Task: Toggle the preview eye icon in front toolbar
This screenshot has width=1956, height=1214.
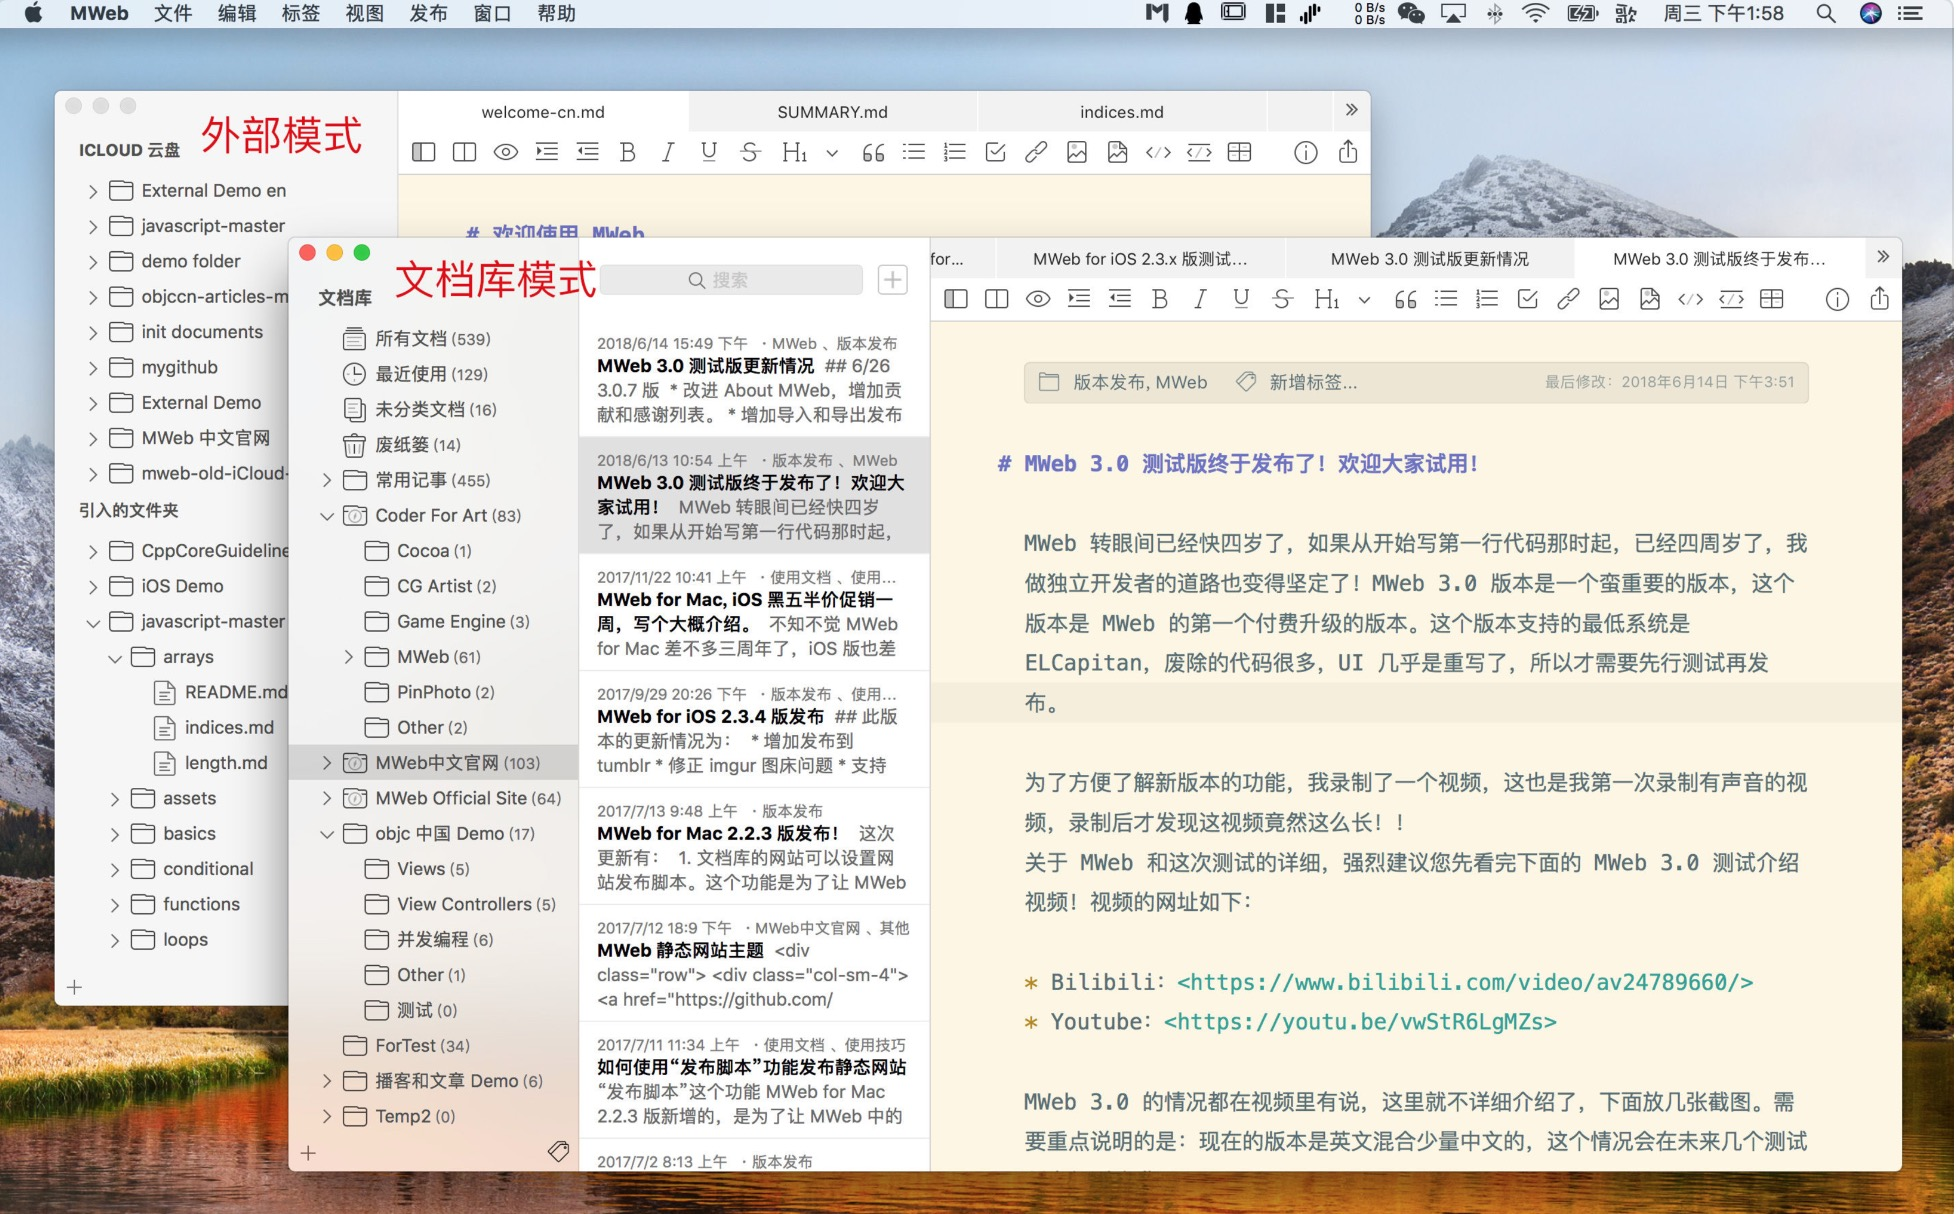Action: 1038,299
